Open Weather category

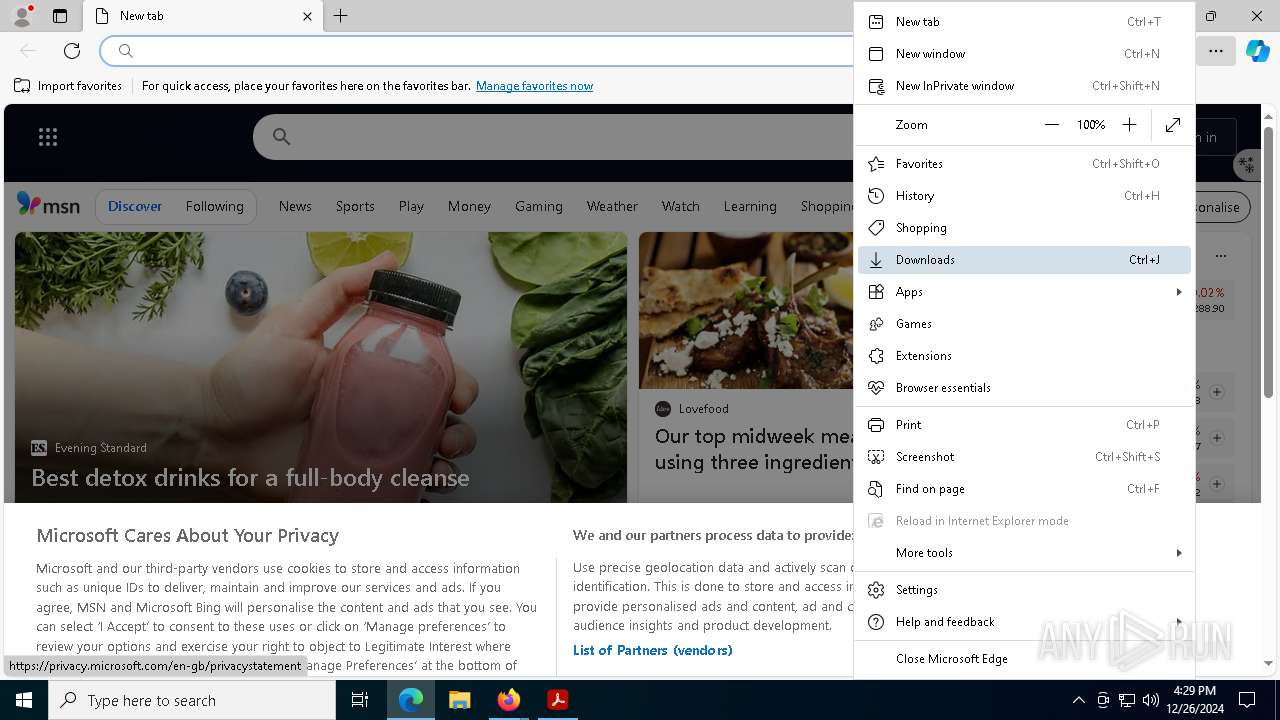612,206
